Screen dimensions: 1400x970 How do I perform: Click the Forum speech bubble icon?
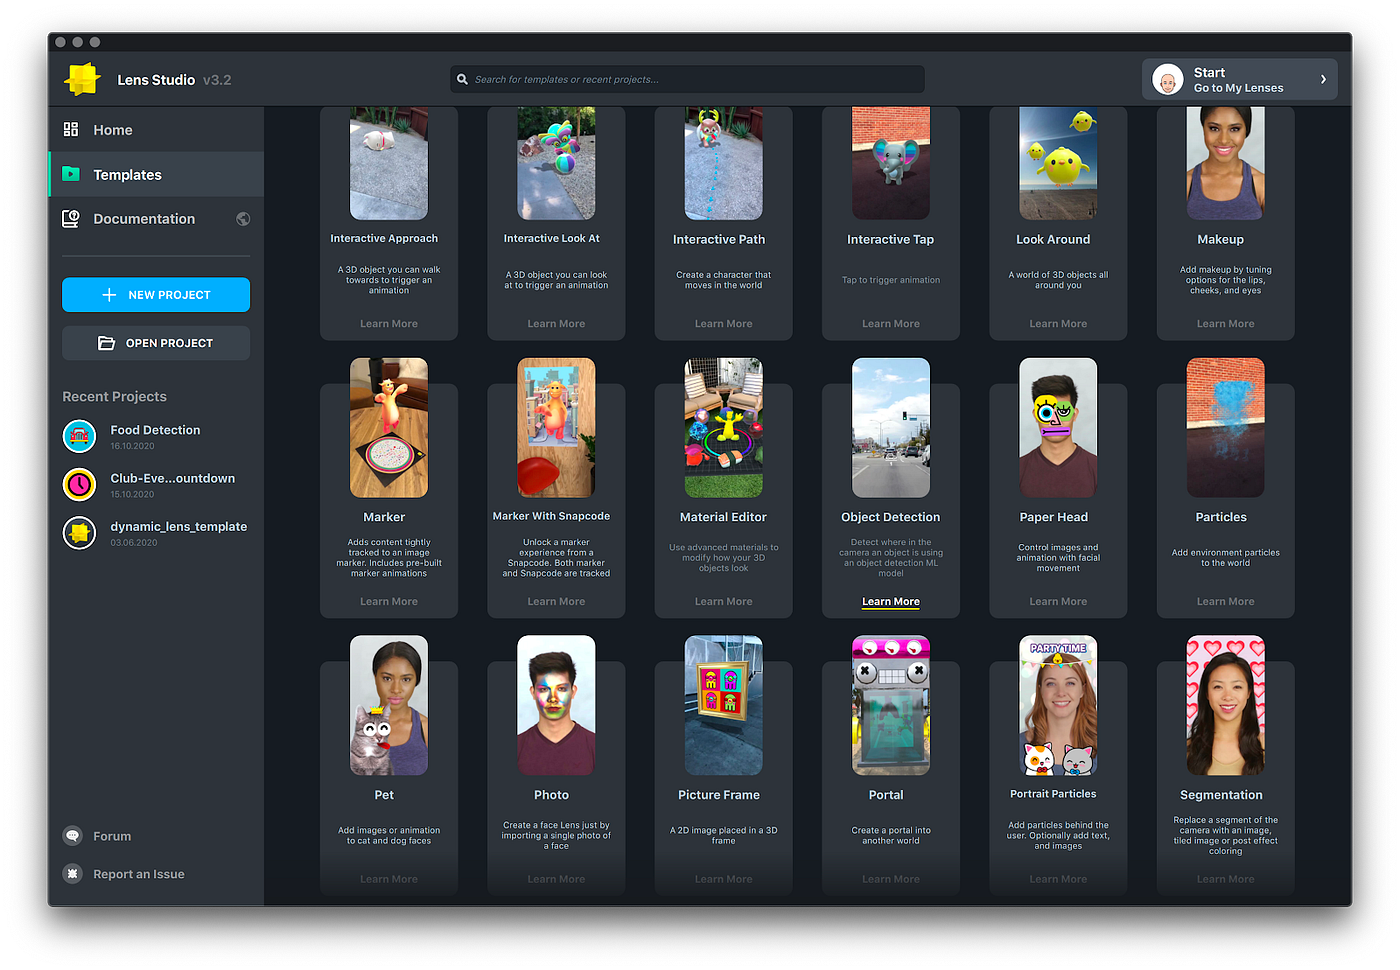(72, 836)
